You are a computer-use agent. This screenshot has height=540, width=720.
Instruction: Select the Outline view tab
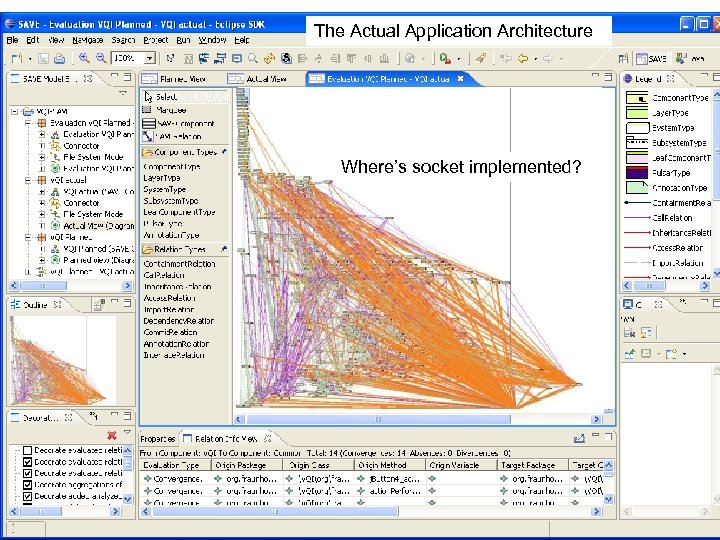(35, 304)
